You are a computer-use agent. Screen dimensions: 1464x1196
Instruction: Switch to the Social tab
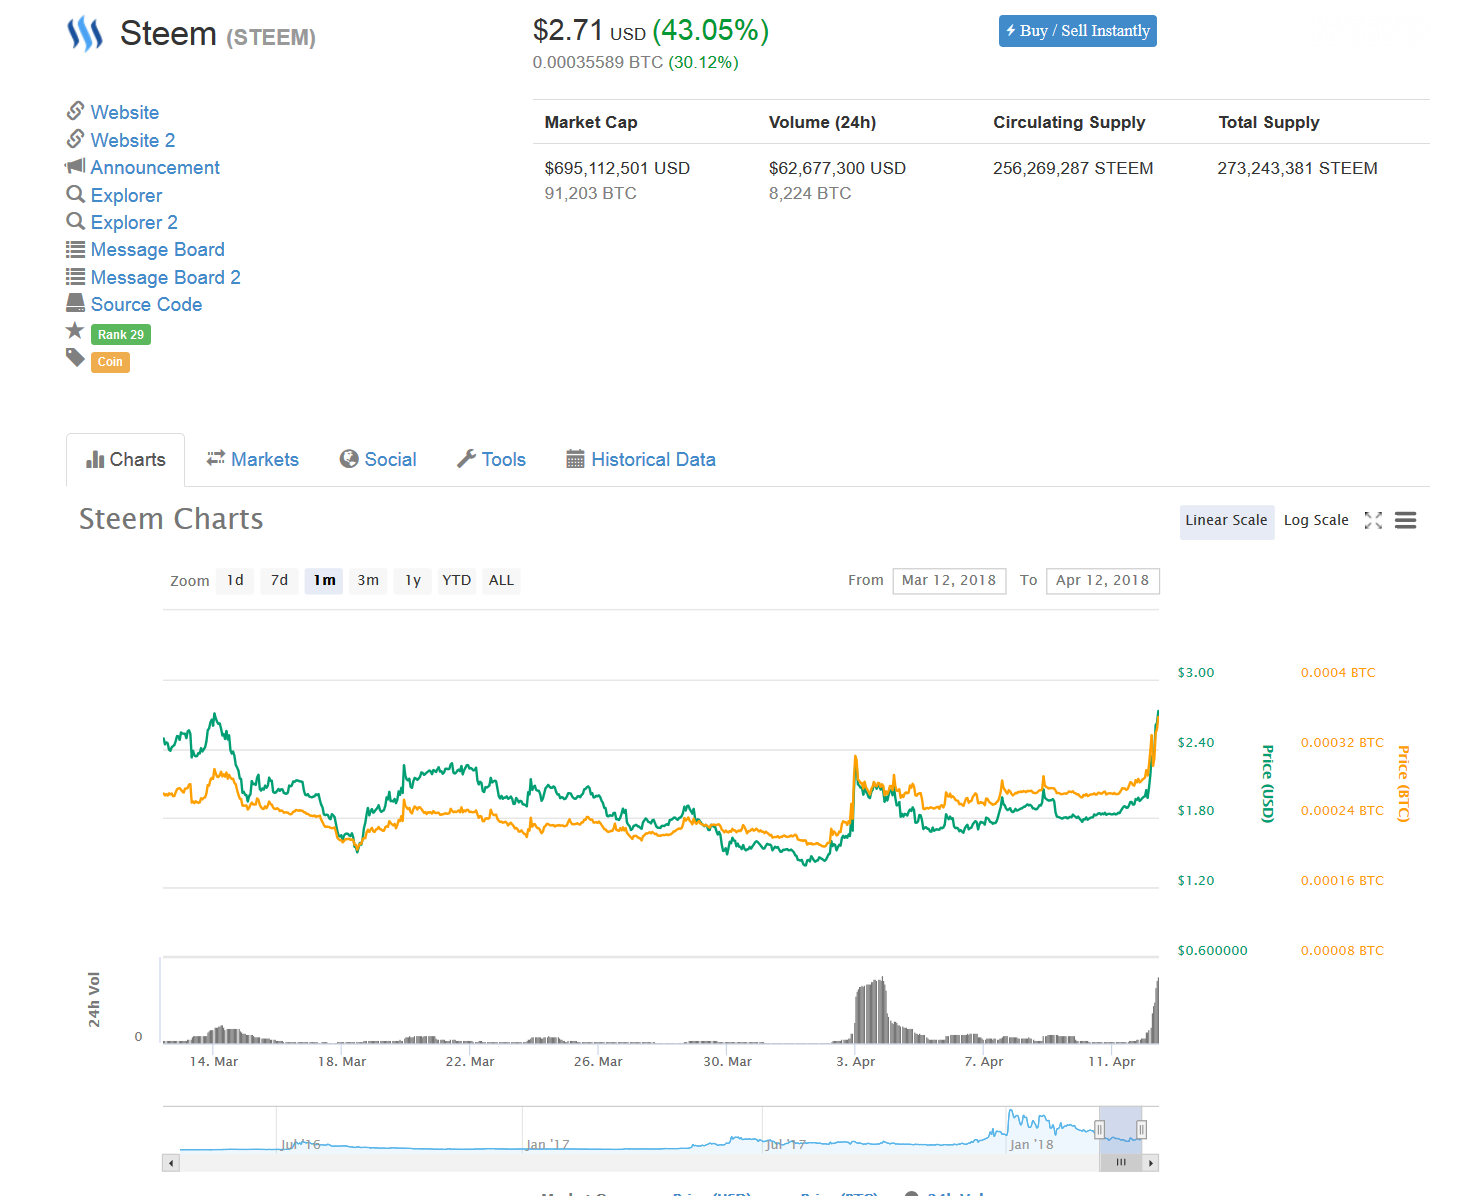tap(378, 460)
